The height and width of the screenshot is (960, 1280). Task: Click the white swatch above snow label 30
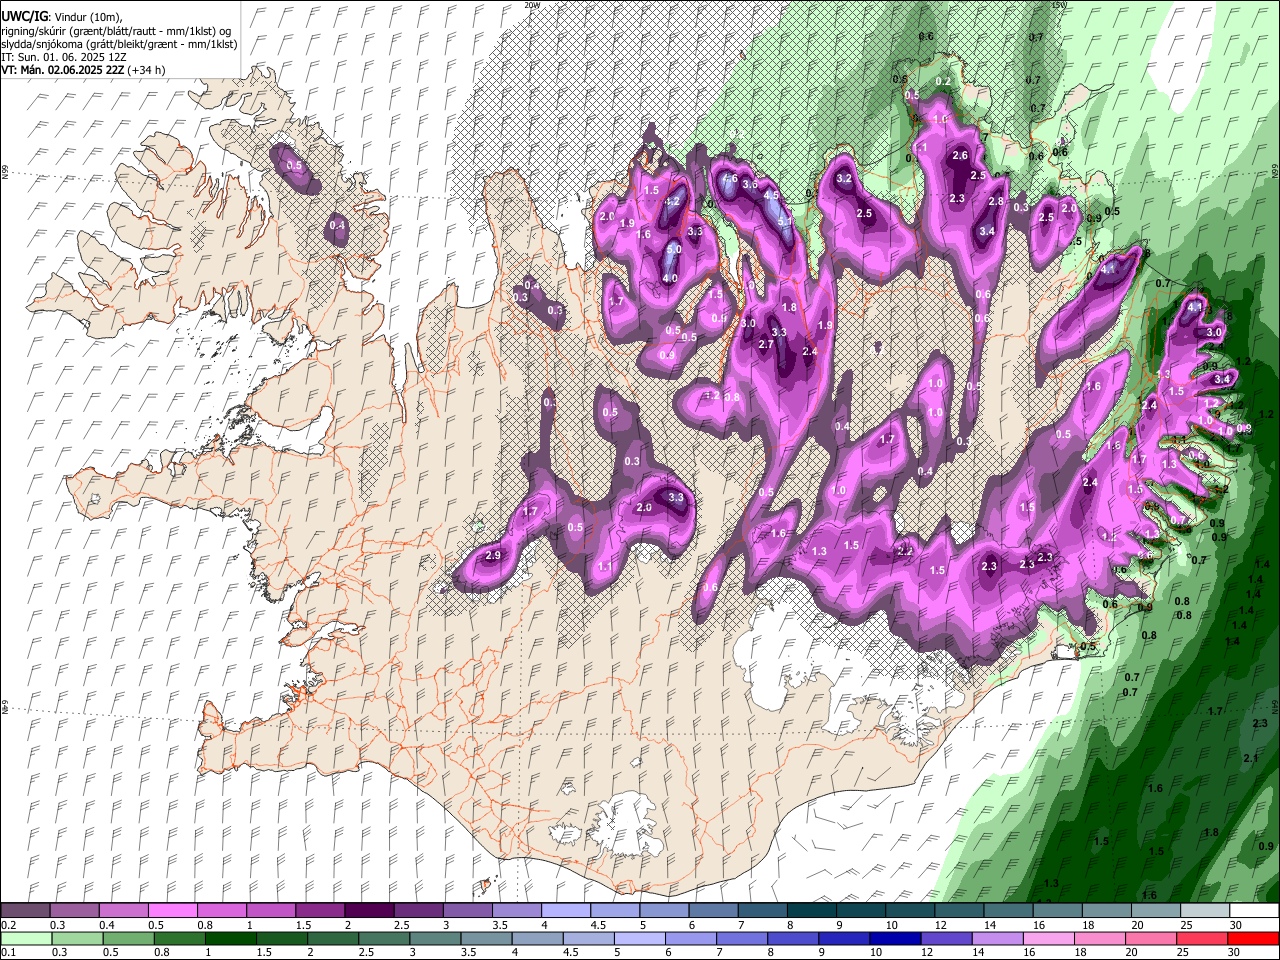coord(1254,911)
